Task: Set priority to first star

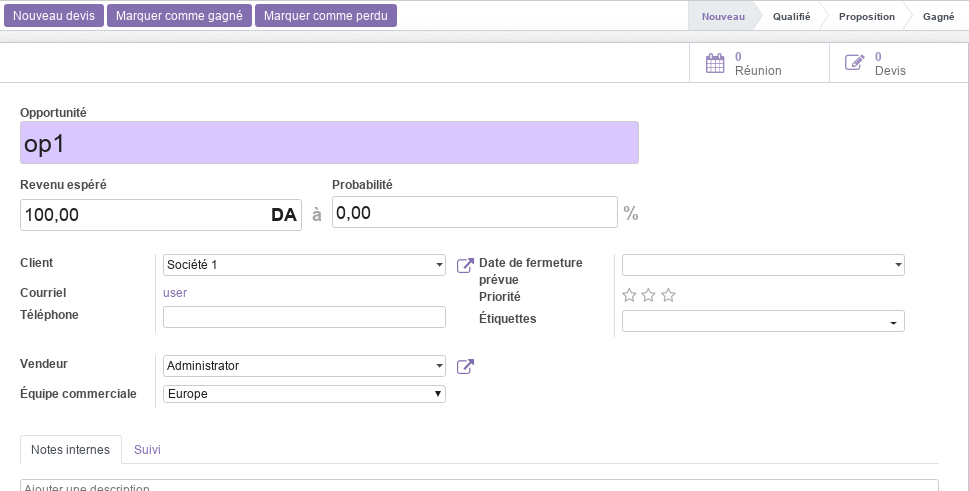Action: click(x=629, y=295)
